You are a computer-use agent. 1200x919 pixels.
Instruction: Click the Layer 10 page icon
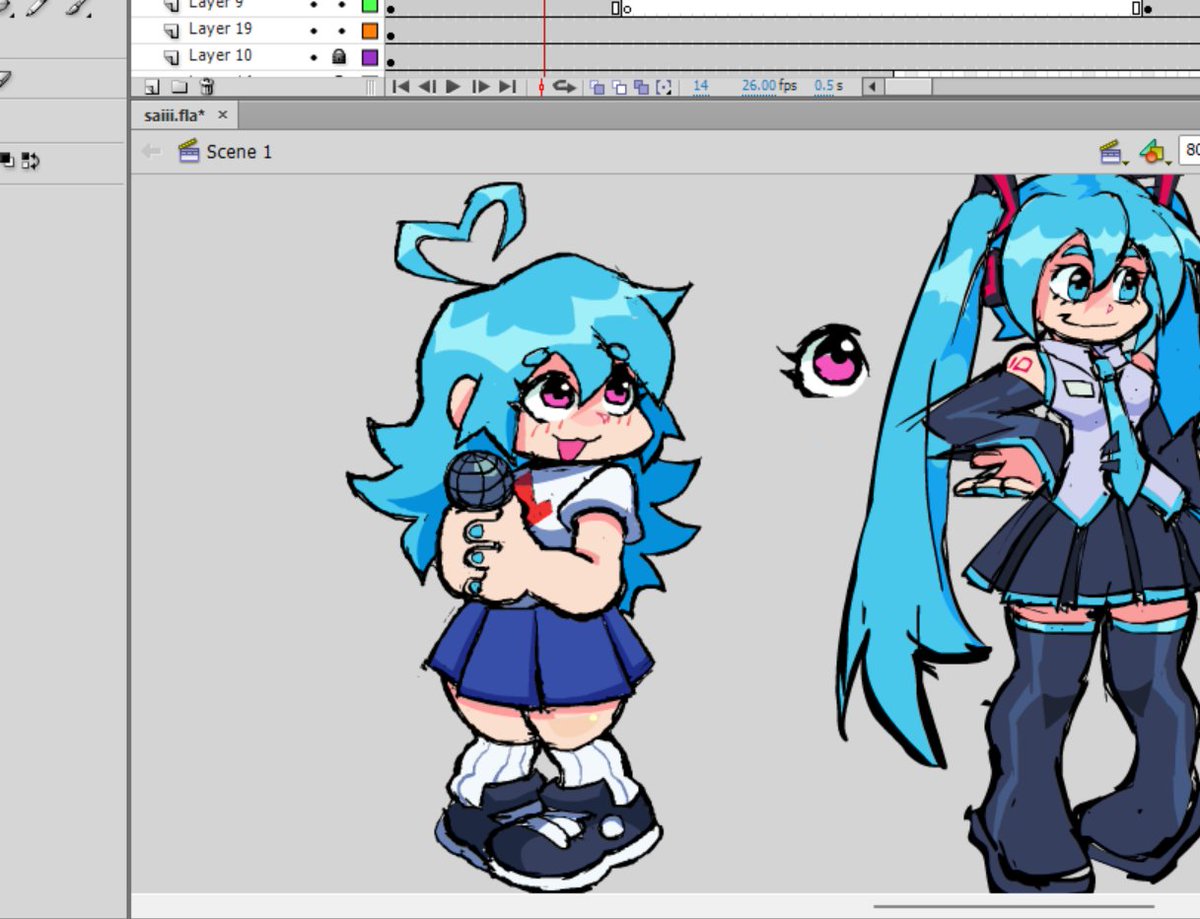pyautogui.click(x=172, y=57)
